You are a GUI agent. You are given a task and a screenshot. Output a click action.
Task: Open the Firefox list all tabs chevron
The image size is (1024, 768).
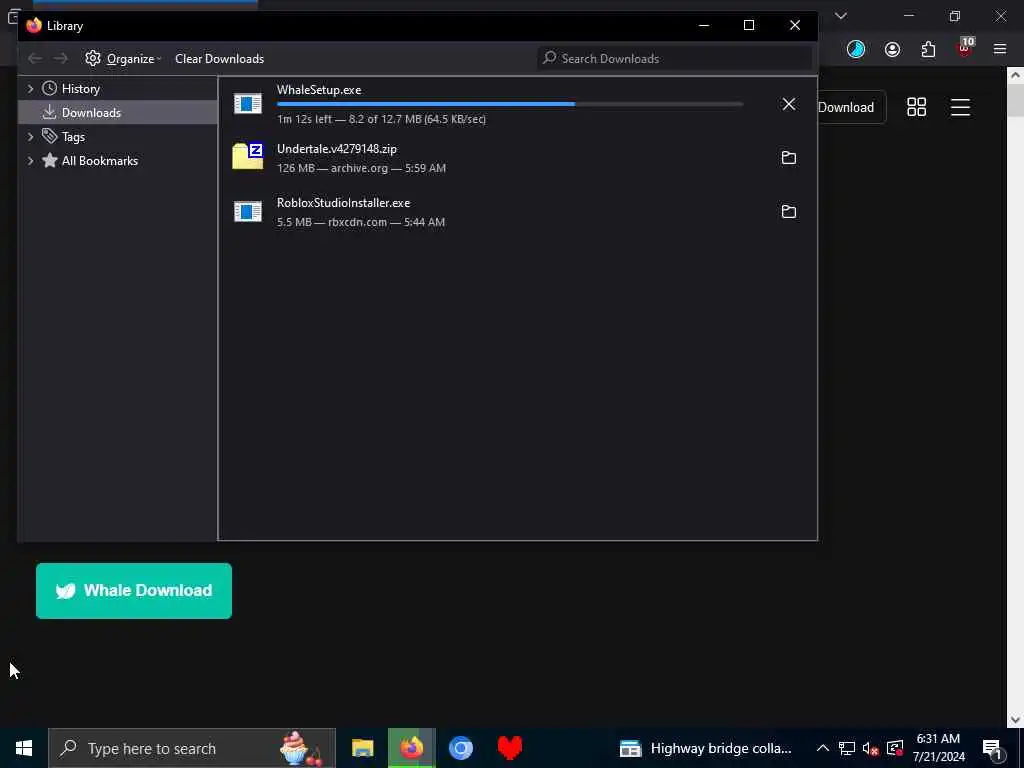(x=840, y=16)
